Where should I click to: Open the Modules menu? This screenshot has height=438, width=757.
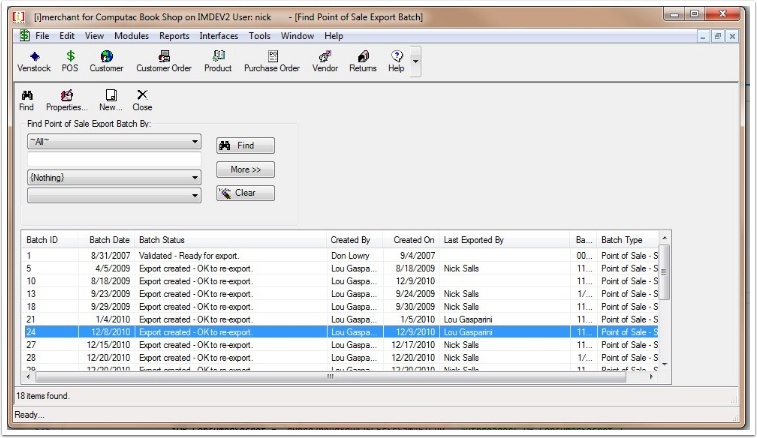click(131, 36)
